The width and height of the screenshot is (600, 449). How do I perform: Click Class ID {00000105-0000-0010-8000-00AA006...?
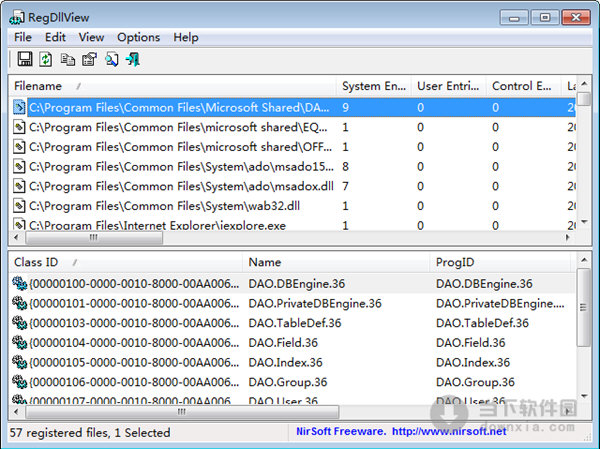point(134,362)
